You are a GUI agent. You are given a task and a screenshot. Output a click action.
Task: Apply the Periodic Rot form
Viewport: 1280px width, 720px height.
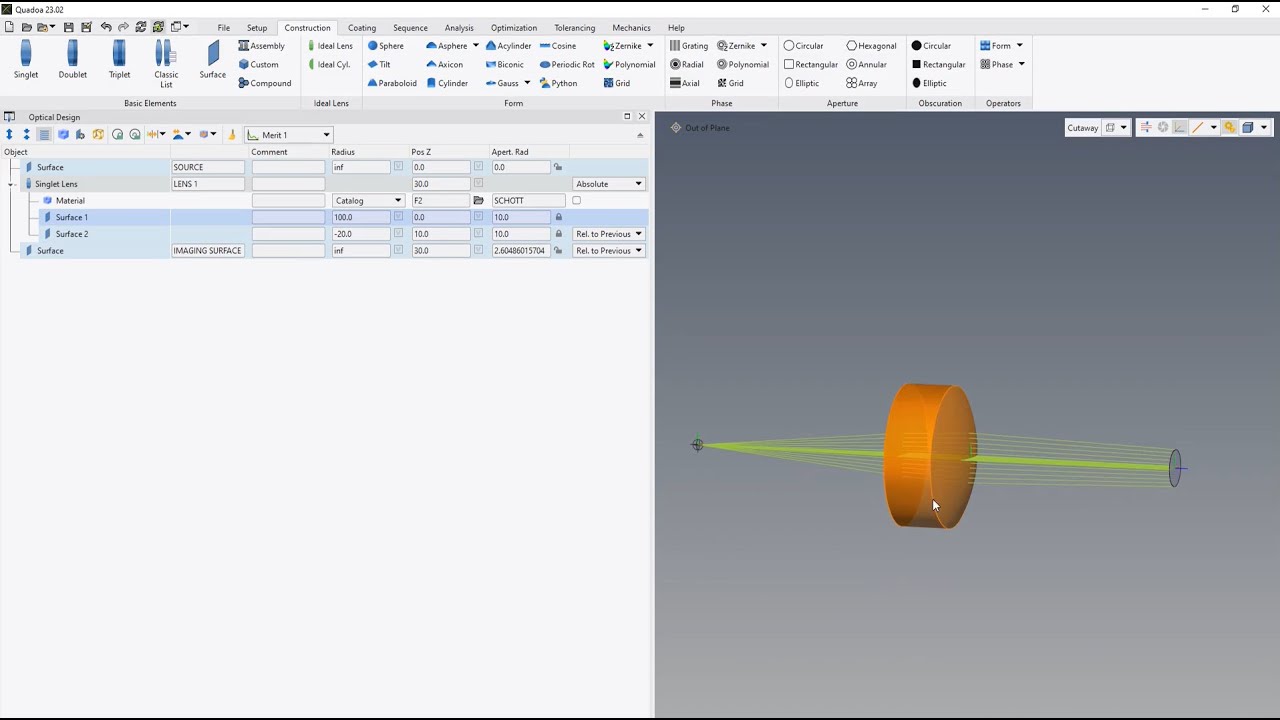pos(567,65)
